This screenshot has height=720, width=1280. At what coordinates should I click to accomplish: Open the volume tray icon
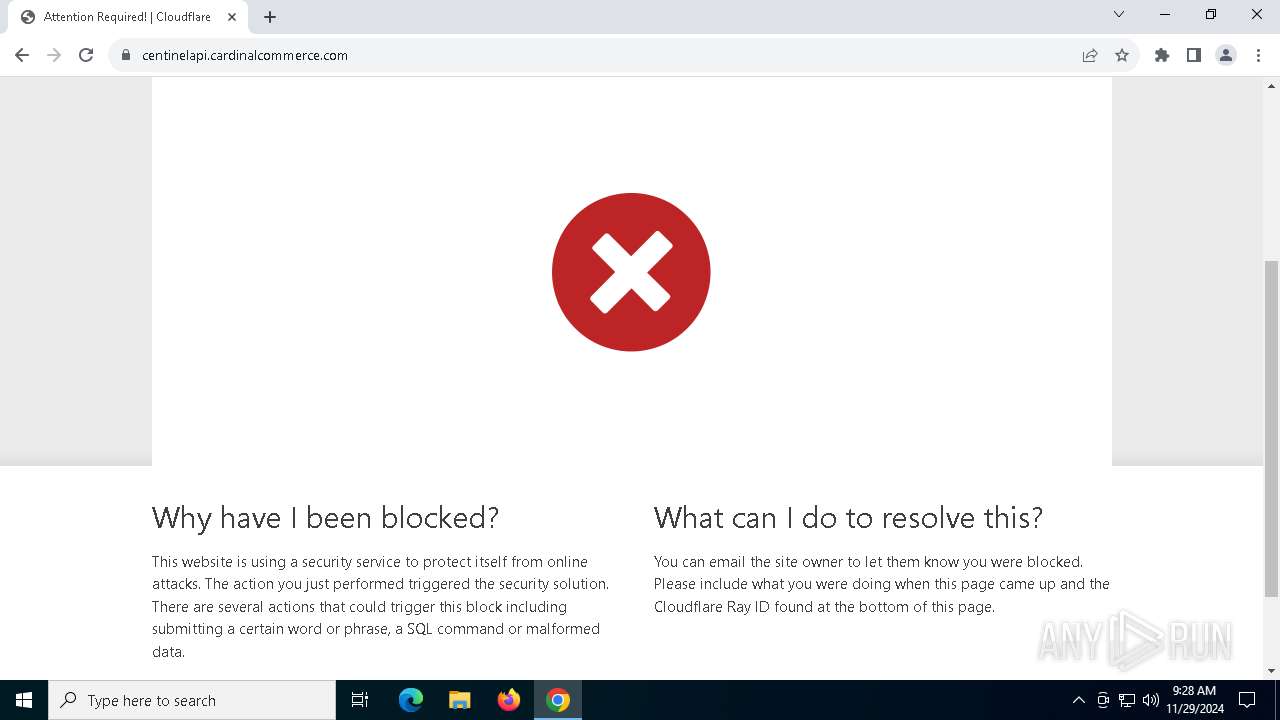click(1151, 700)
